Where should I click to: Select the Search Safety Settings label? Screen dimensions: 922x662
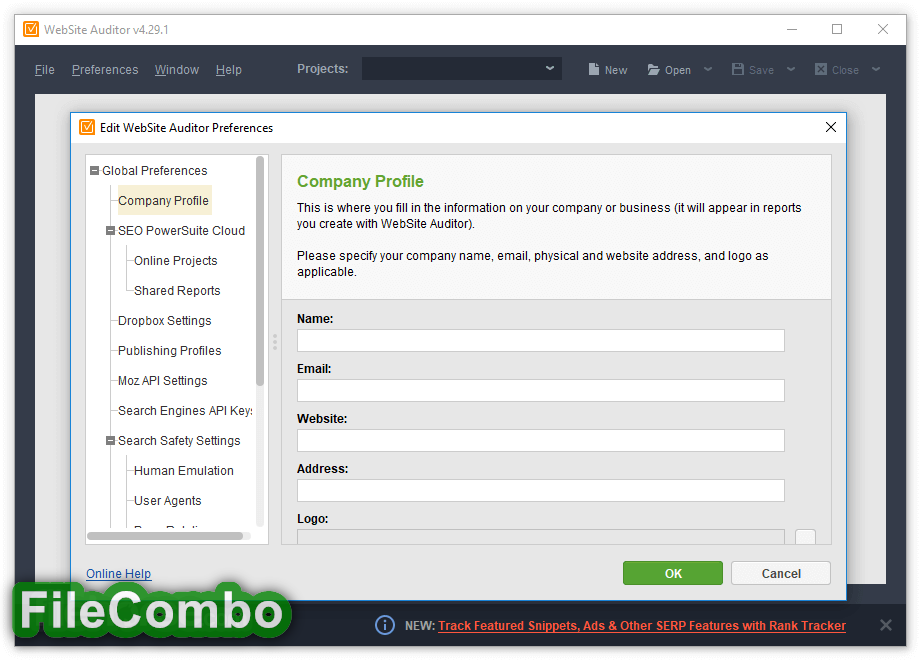click(x=179, y=440)
